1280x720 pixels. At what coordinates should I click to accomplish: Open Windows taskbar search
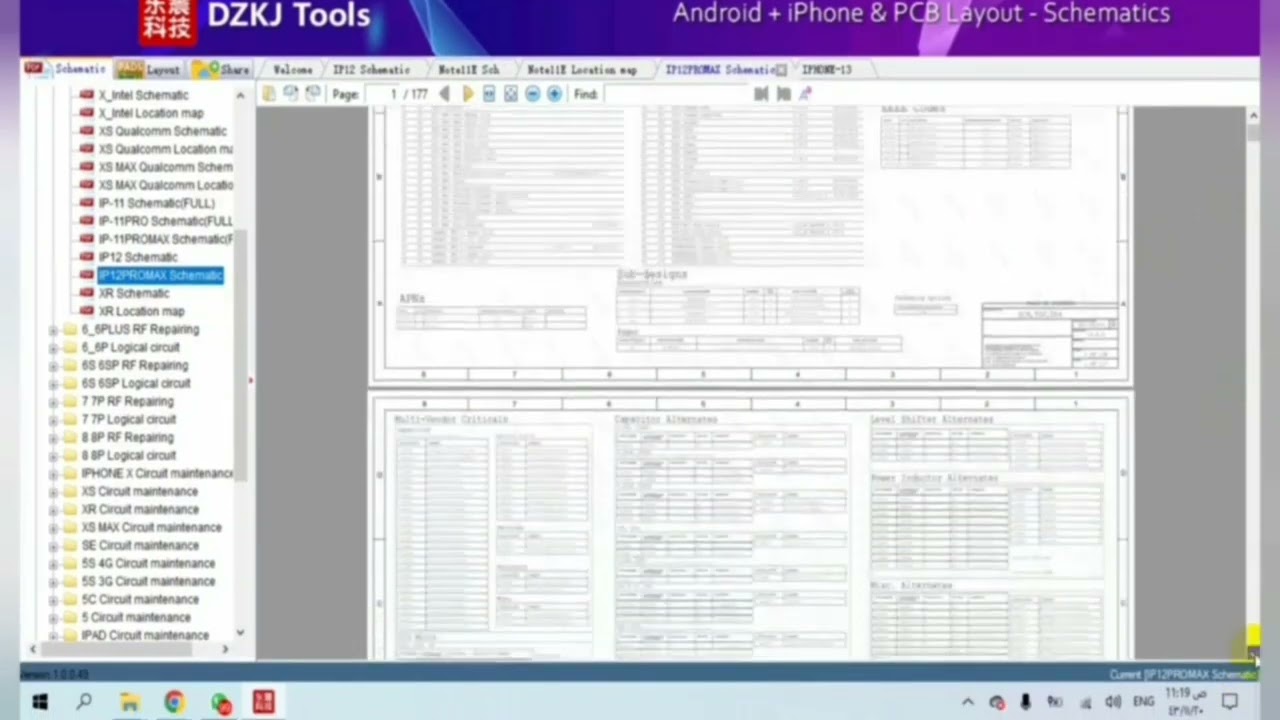(84, 702)
